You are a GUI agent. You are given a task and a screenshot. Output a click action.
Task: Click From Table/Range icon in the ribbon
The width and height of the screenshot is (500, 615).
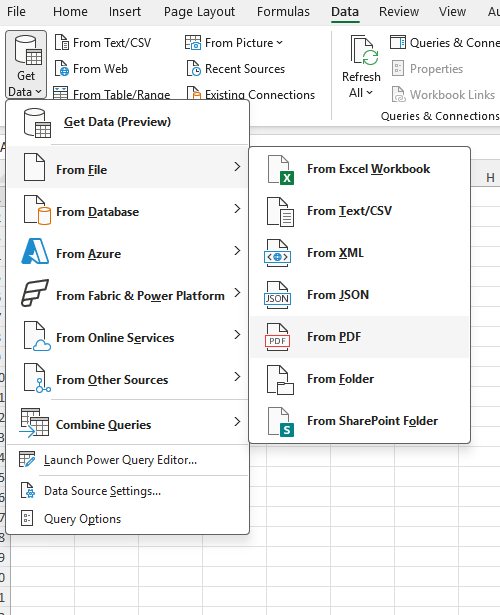(x=61, y=93)
